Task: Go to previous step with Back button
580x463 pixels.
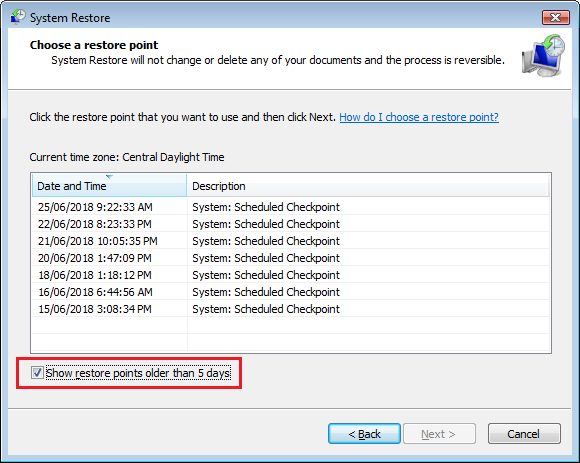Action: point(364,433)
